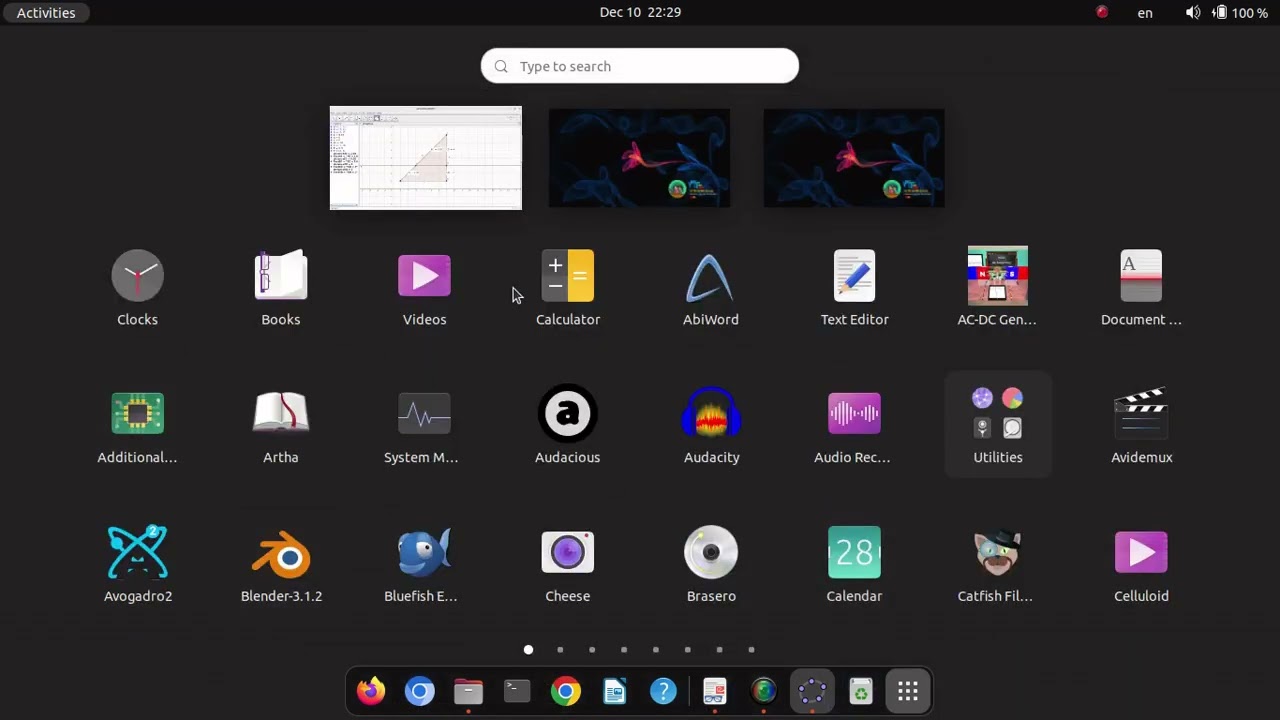Launch Audacious music player
The image size is (1280, 720).
click(568, 426)
